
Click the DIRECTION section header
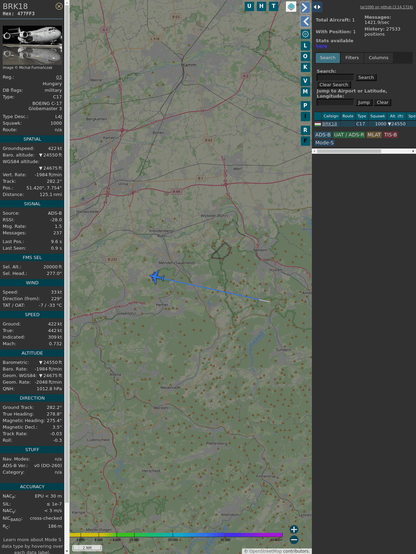coord(32,398)
